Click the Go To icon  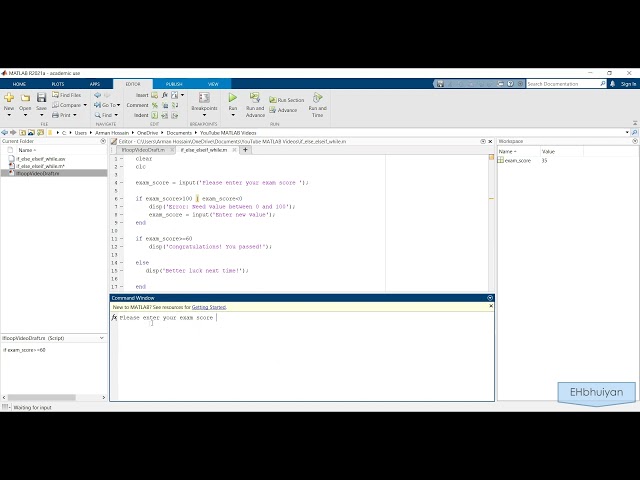(98, 105)
